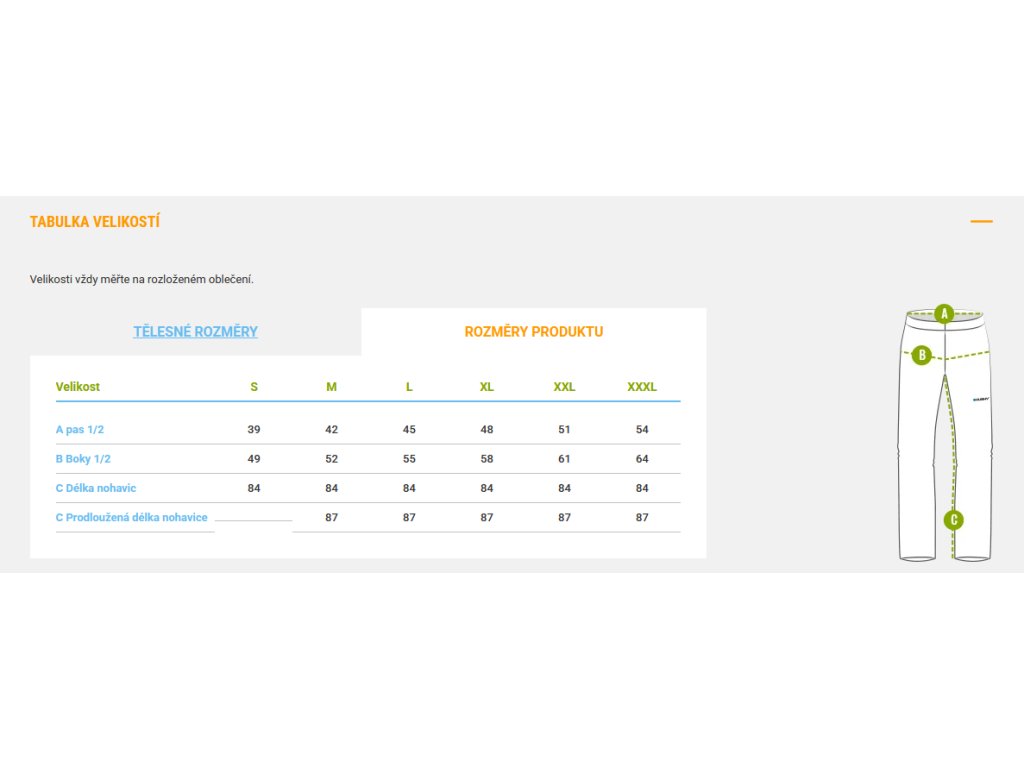Click waist value 39 for size S

tap(254, 430)
